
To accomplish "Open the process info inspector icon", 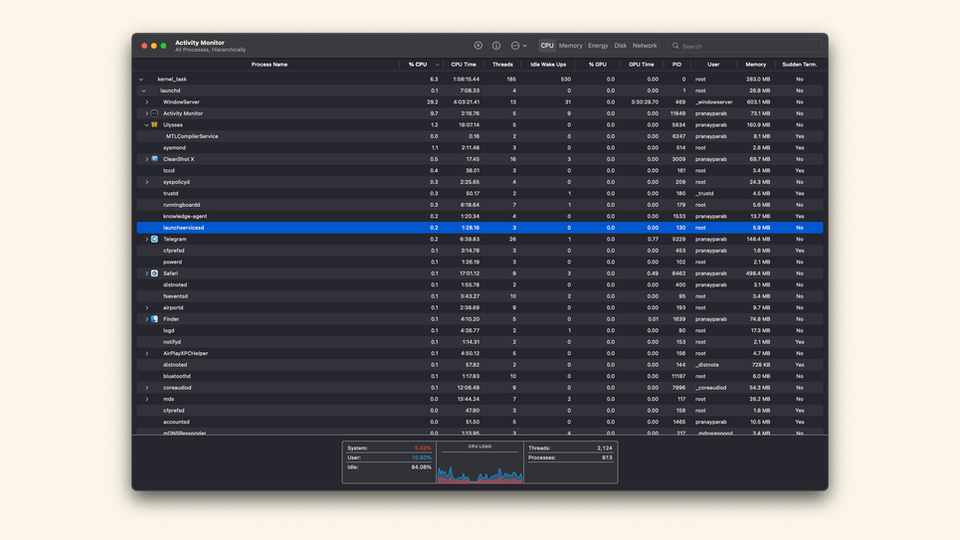I will pyautogui.click(x=497, y=45).
